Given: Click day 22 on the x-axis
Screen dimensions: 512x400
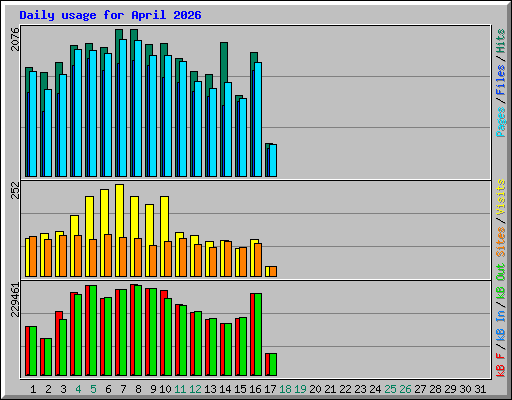Looking at the screenshot, I should [345, 389].
